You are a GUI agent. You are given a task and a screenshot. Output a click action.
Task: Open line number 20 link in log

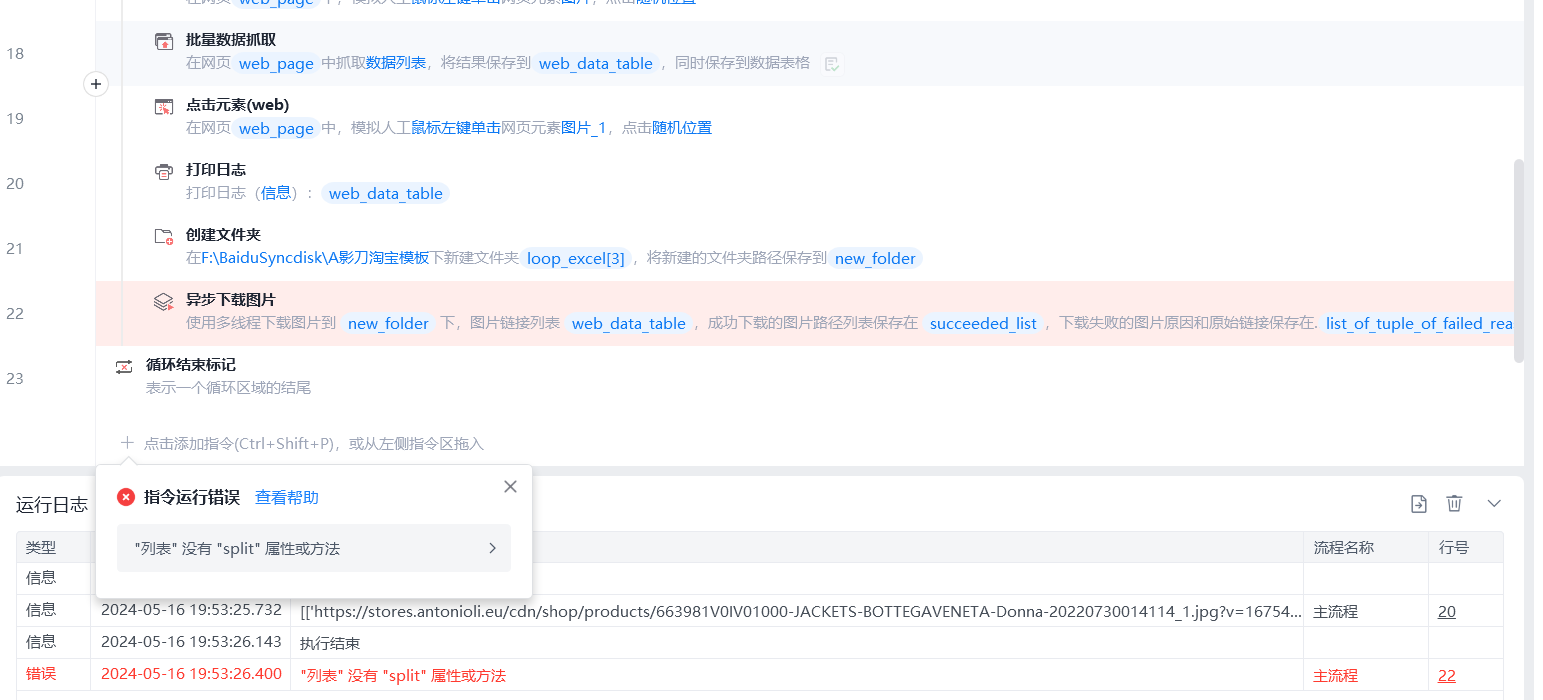pos(1447,611)
